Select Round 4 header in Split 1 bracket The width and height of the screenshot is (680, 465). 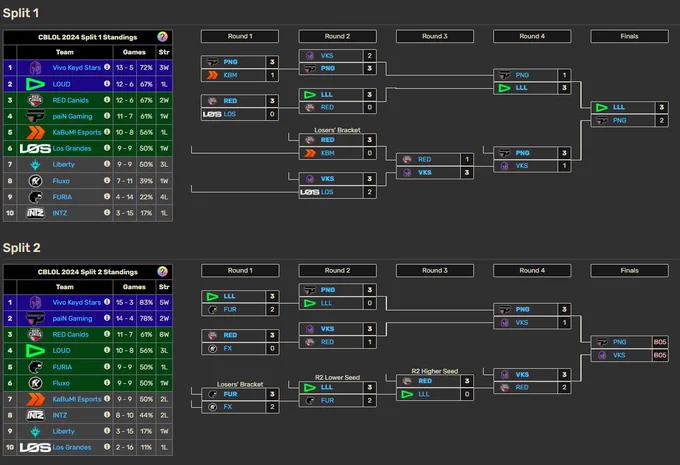(532, 36)
